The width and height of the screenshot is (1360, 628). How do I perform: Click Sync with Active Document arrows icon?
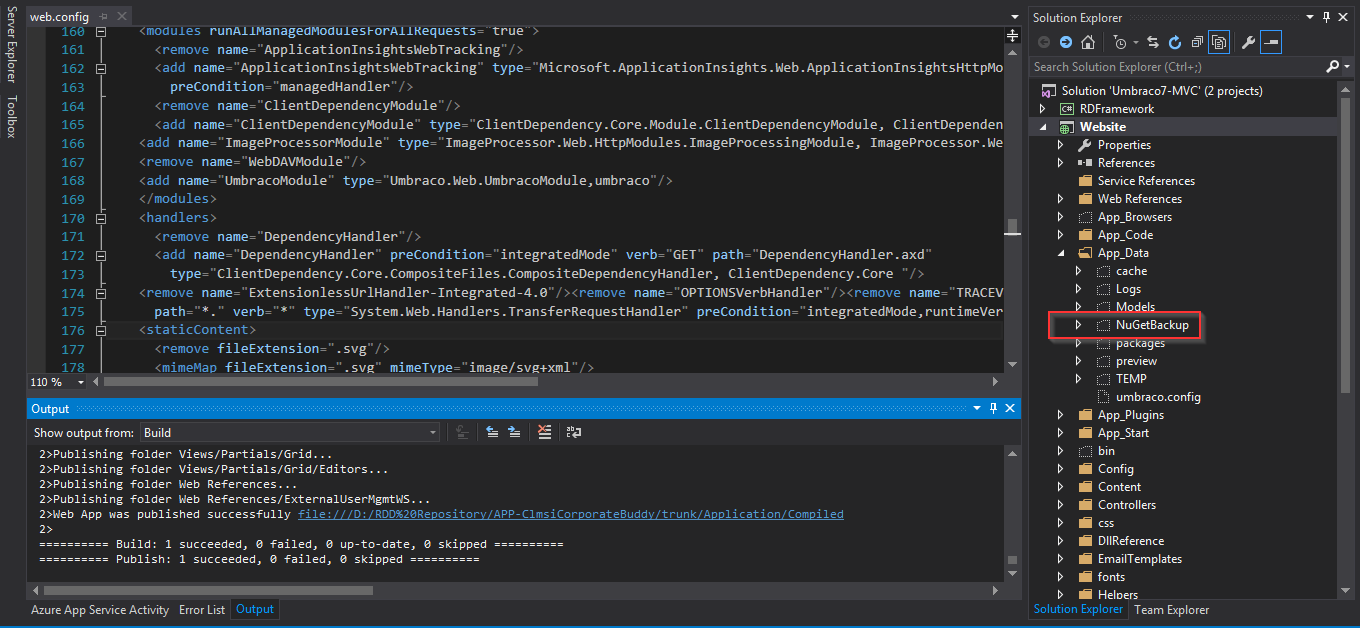click(x=1153, y=42)
